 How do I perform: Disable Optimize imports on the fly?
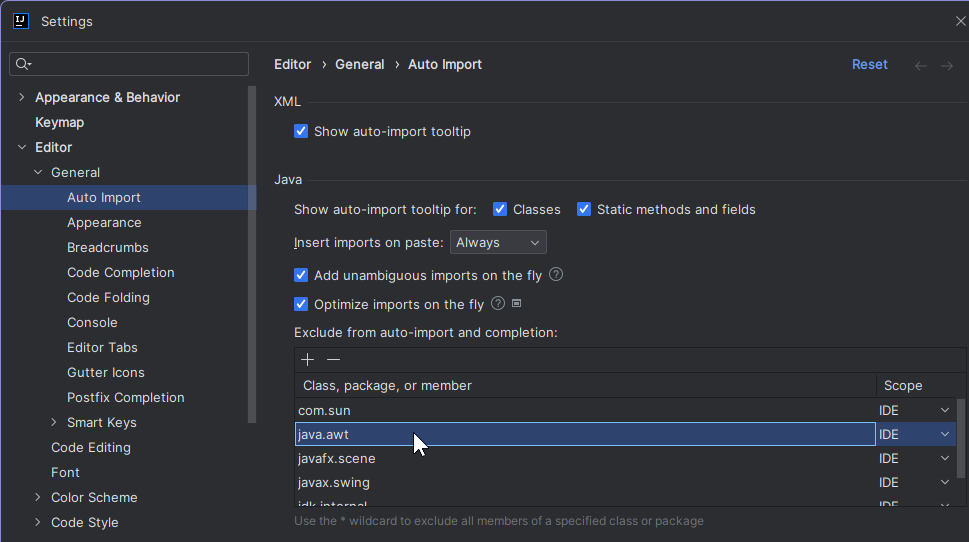pos(301,304)
